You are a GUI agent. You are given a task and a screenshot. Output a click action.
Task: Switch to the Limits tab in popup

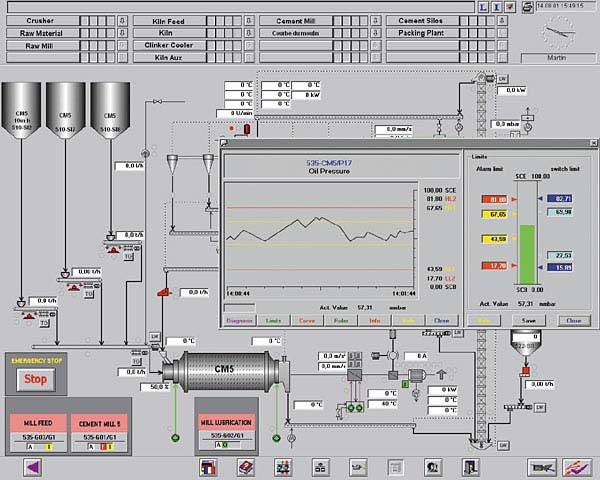[x=272, y=321]
